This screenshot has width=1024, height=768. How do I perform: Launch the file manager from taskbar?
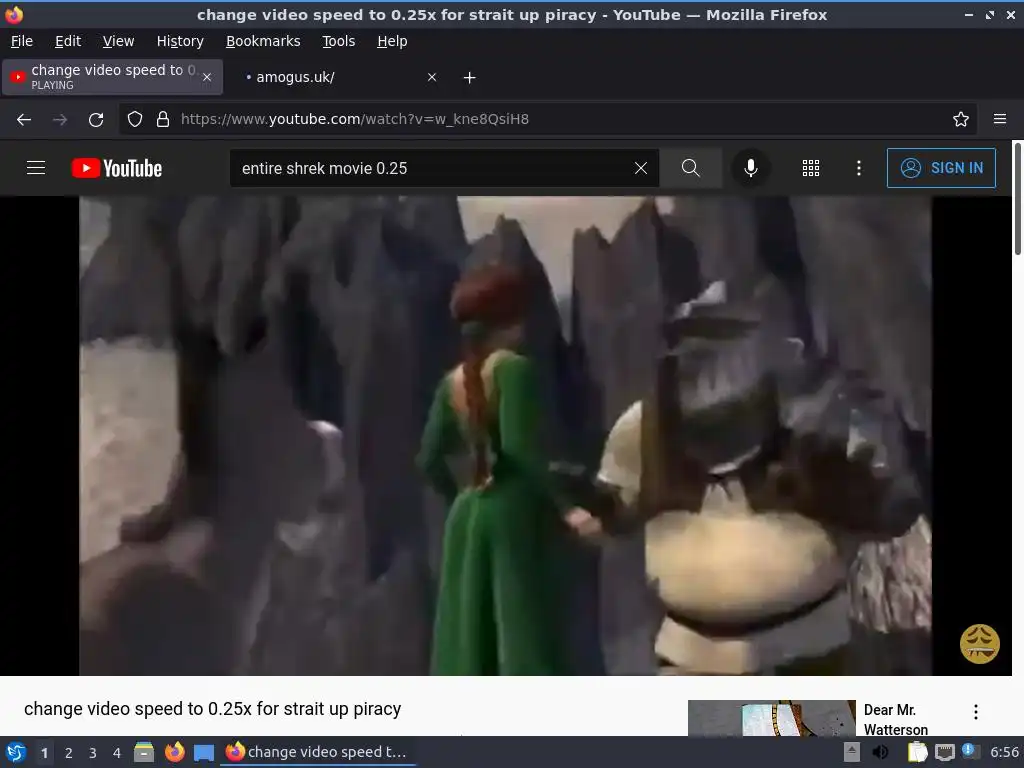click(144, 752)
